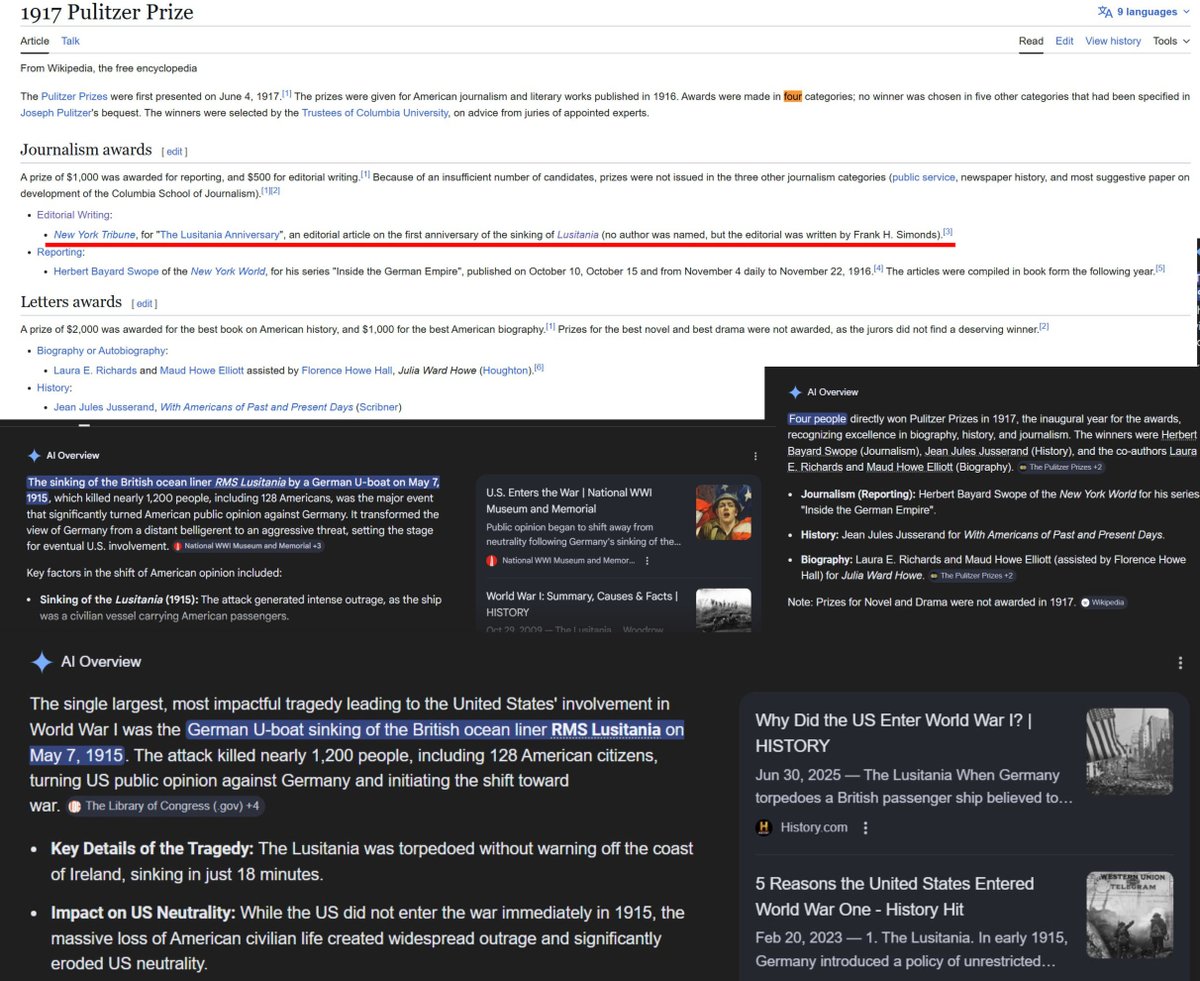
Task: Follow the Maud Howe Elliott Wikipedia link
Action: [204, 370]
